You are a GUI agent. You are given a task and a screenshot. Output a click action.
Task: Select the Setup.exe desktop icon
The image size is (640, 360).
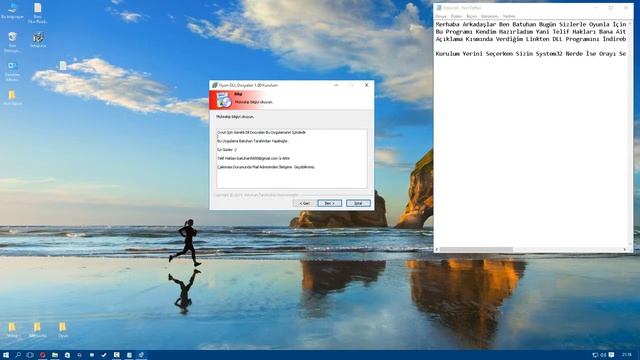click(x=38, y=40)
